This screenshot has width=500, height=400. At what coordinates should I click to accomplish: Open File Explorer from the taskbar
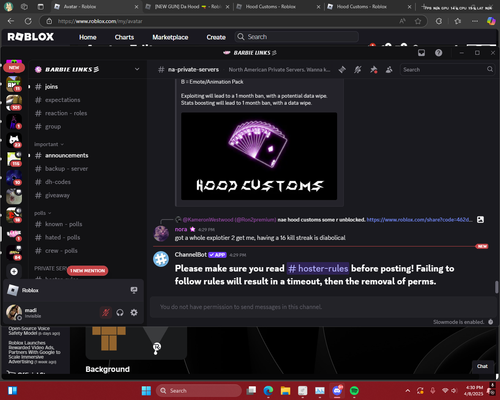286,391
